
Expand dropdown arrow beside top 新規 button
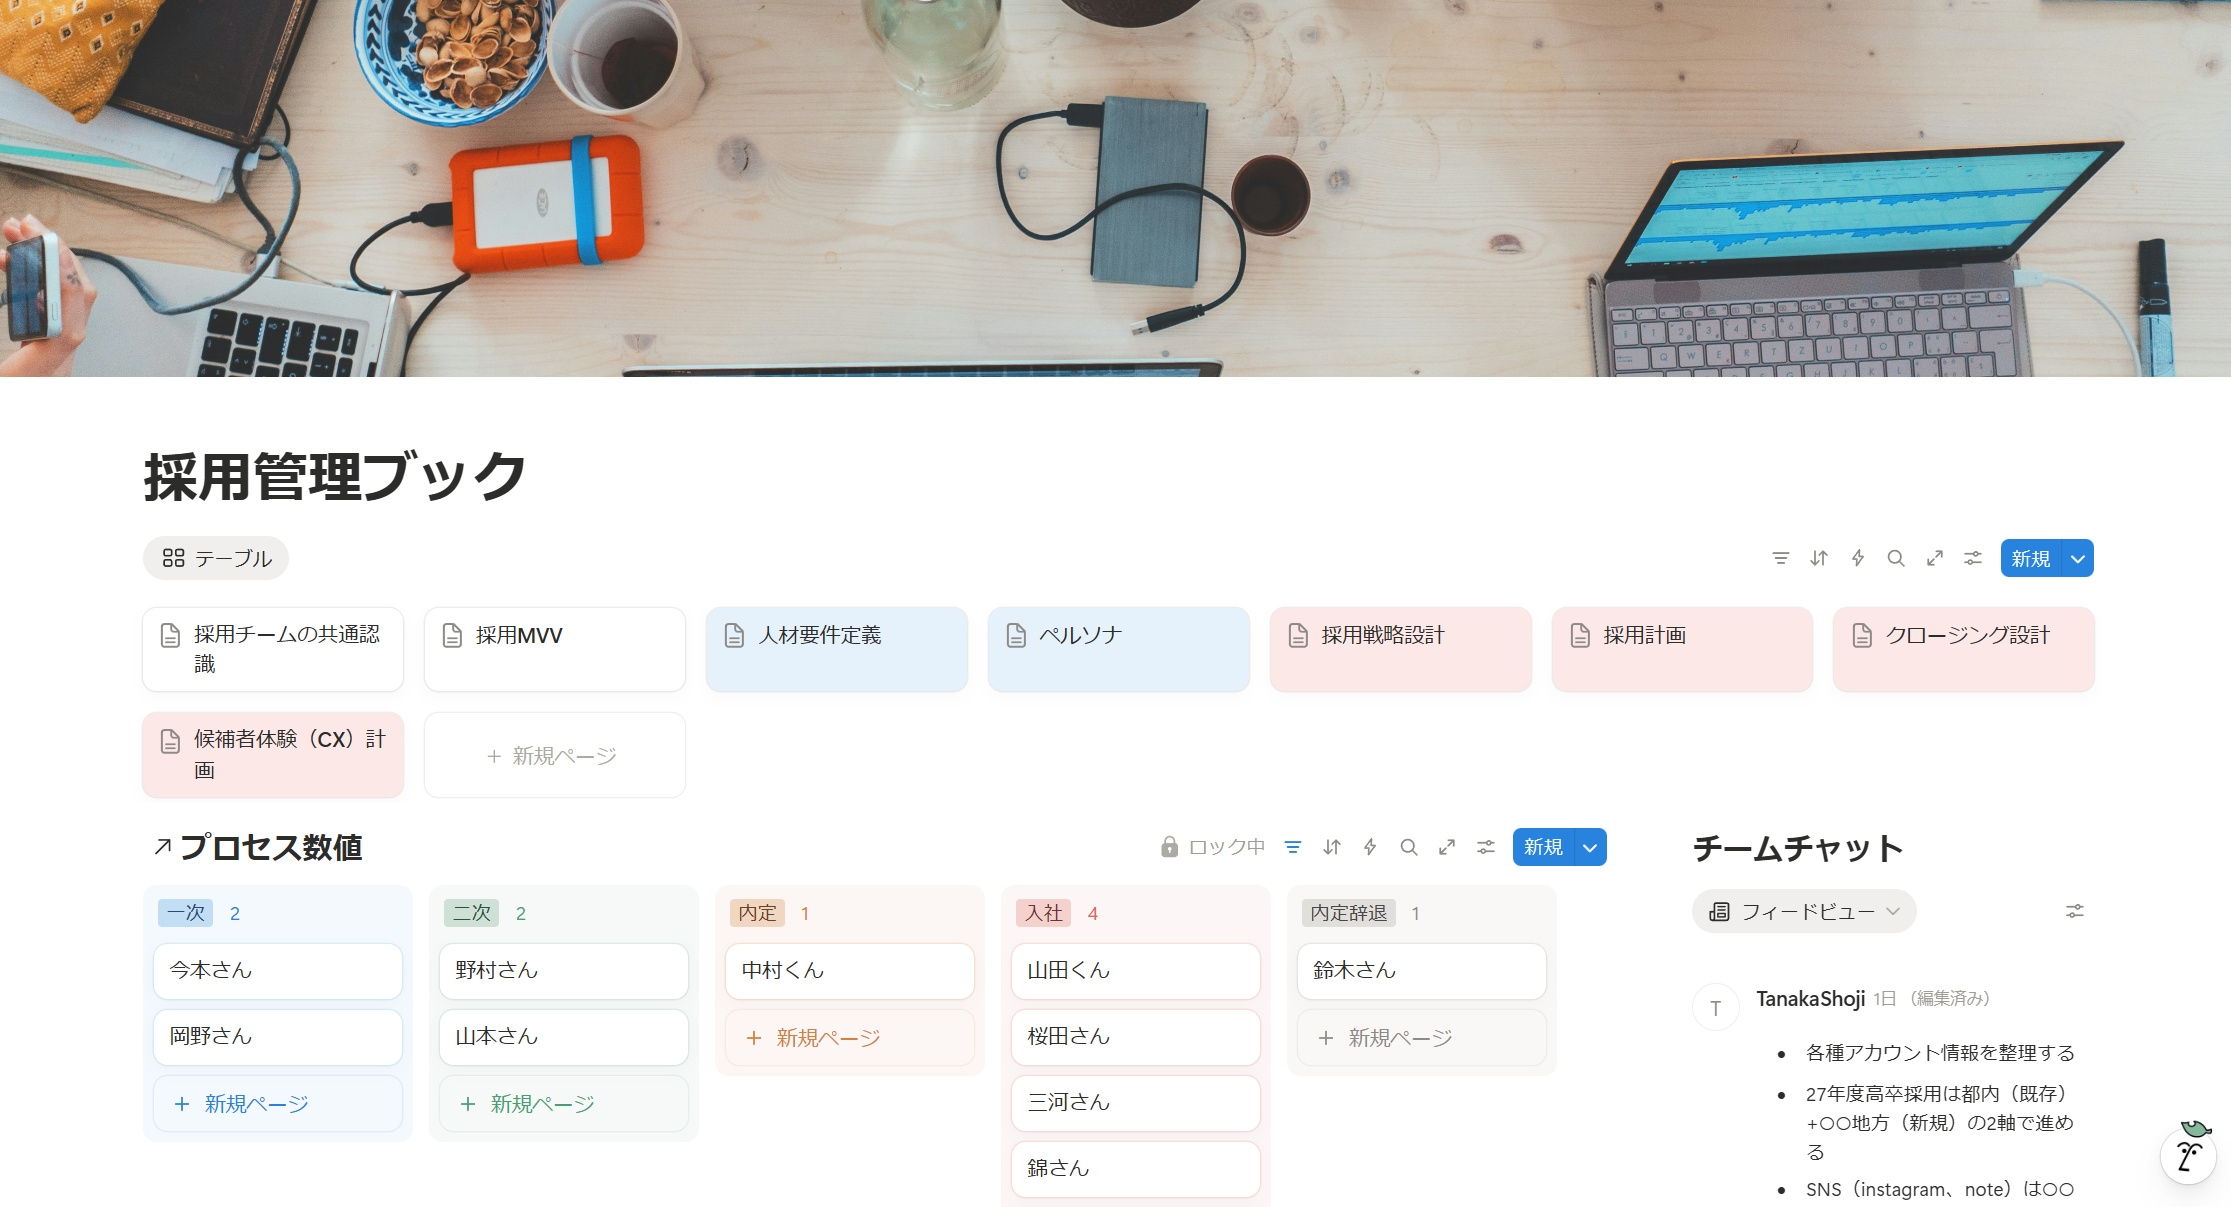(x=2078, y=558)
